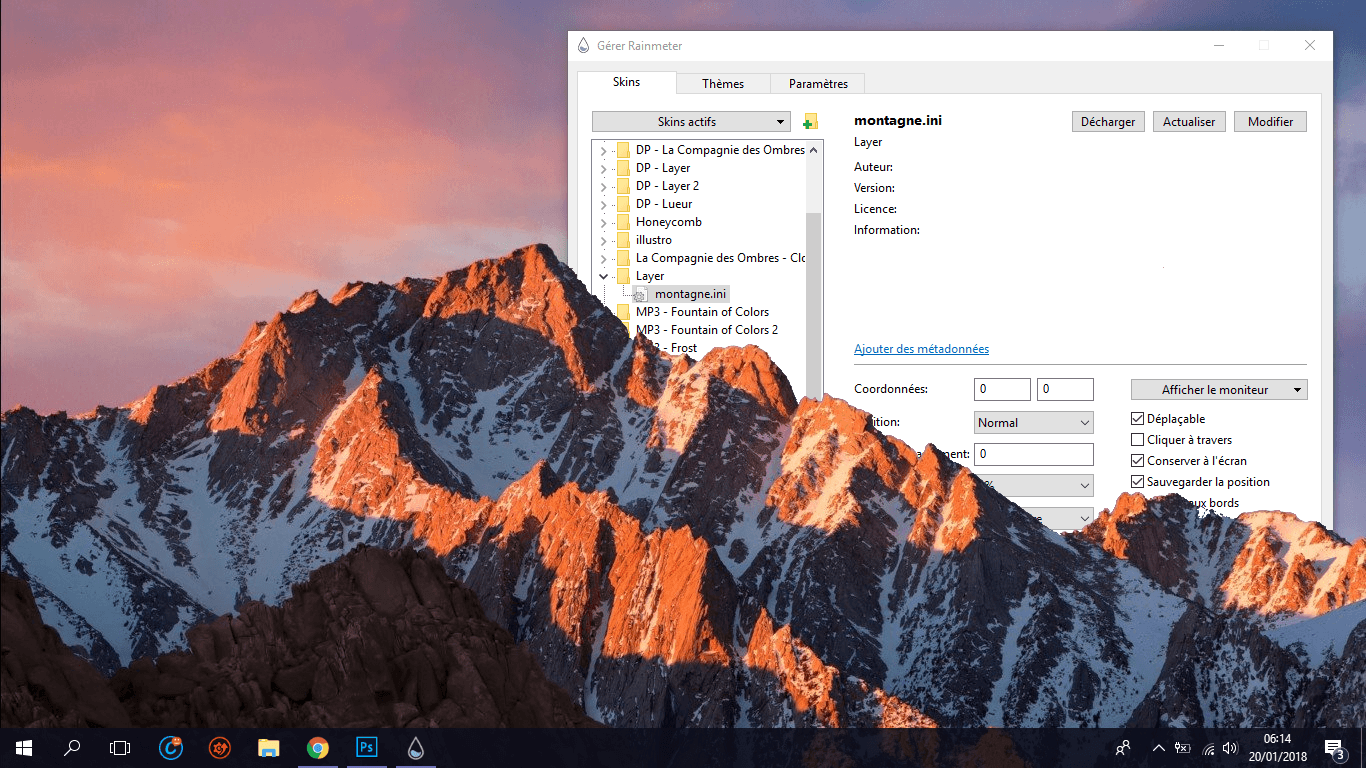The image size is (1366, 768).
Task: Expand the Afficher le moniteur dropdown
Action: 1218,390
